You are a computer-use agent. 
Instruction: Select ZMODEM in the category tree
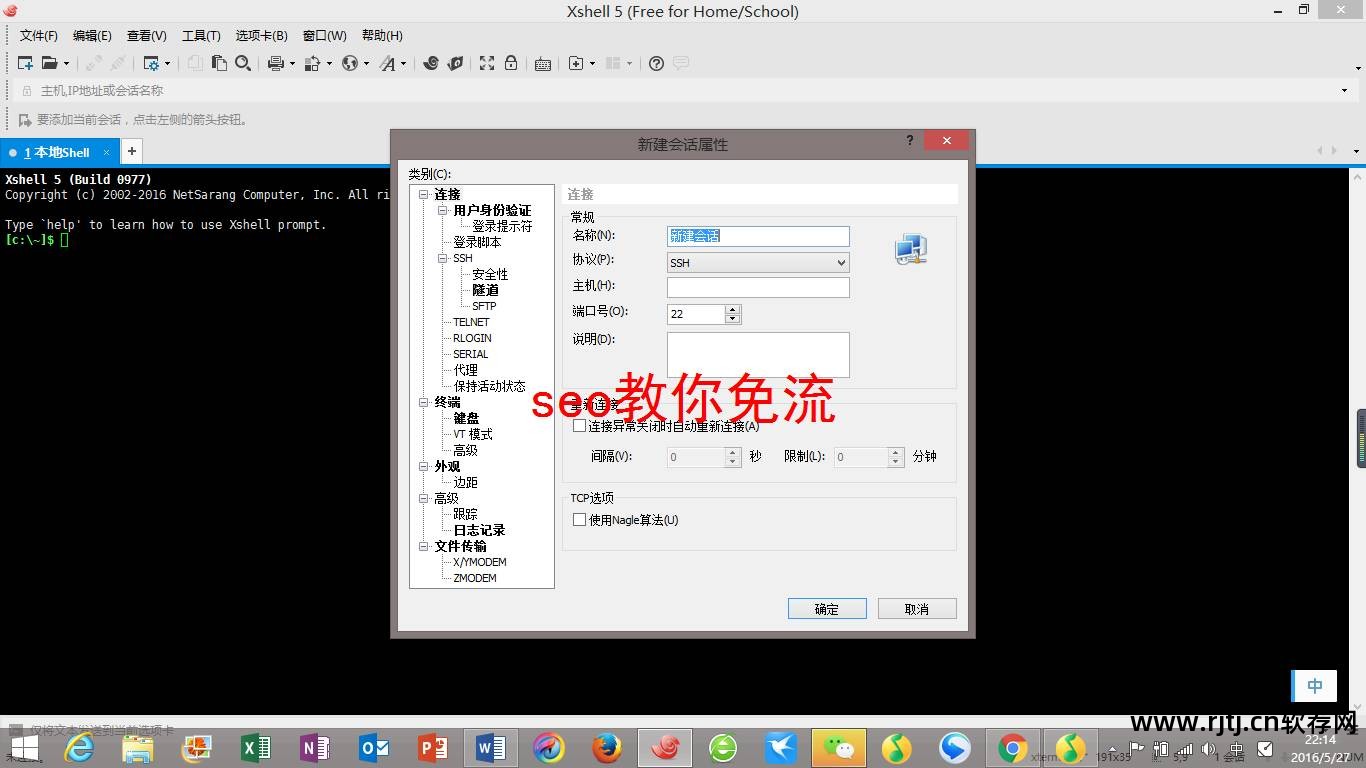pyautogui.click(x=474, y=578)
